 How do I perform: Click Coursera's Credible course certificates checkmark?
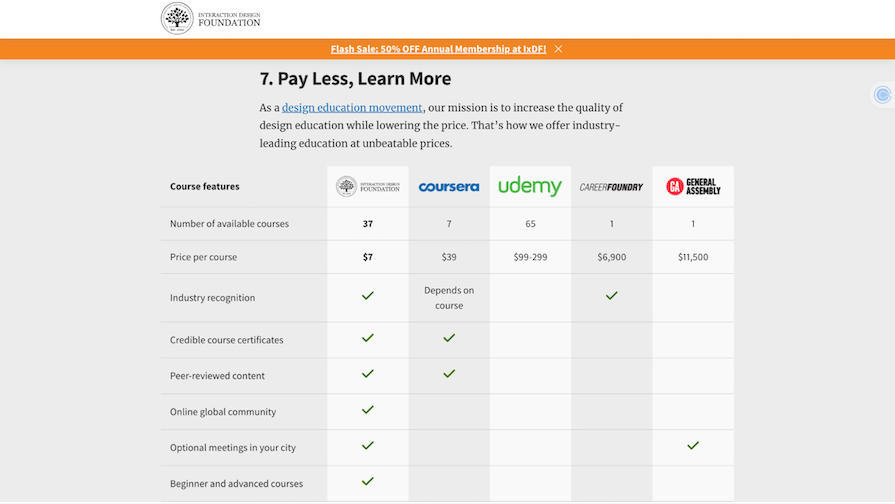[449, 338]
